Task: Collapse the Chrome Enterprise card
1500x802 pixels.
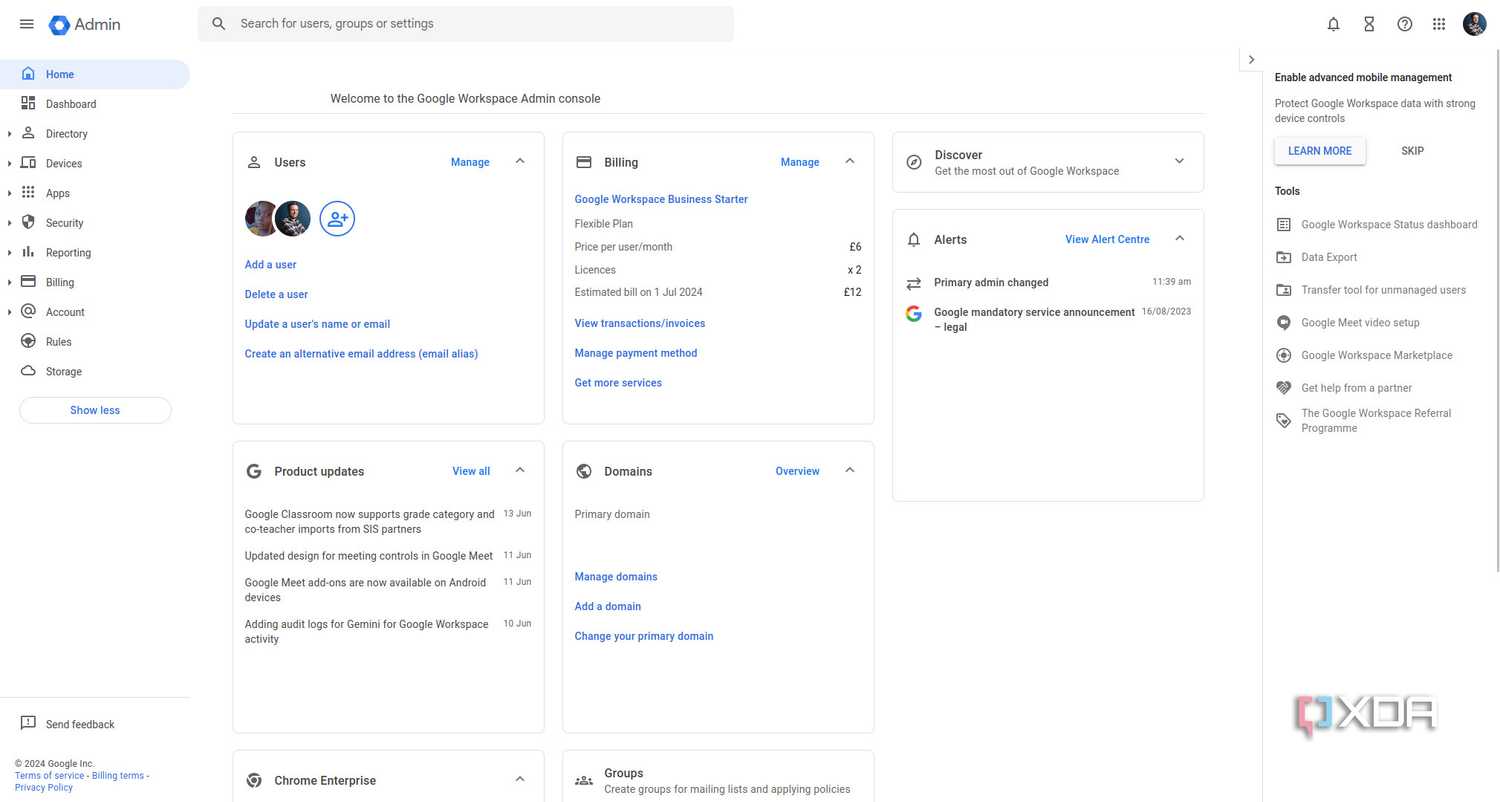Action: click(x=520, y=779)
